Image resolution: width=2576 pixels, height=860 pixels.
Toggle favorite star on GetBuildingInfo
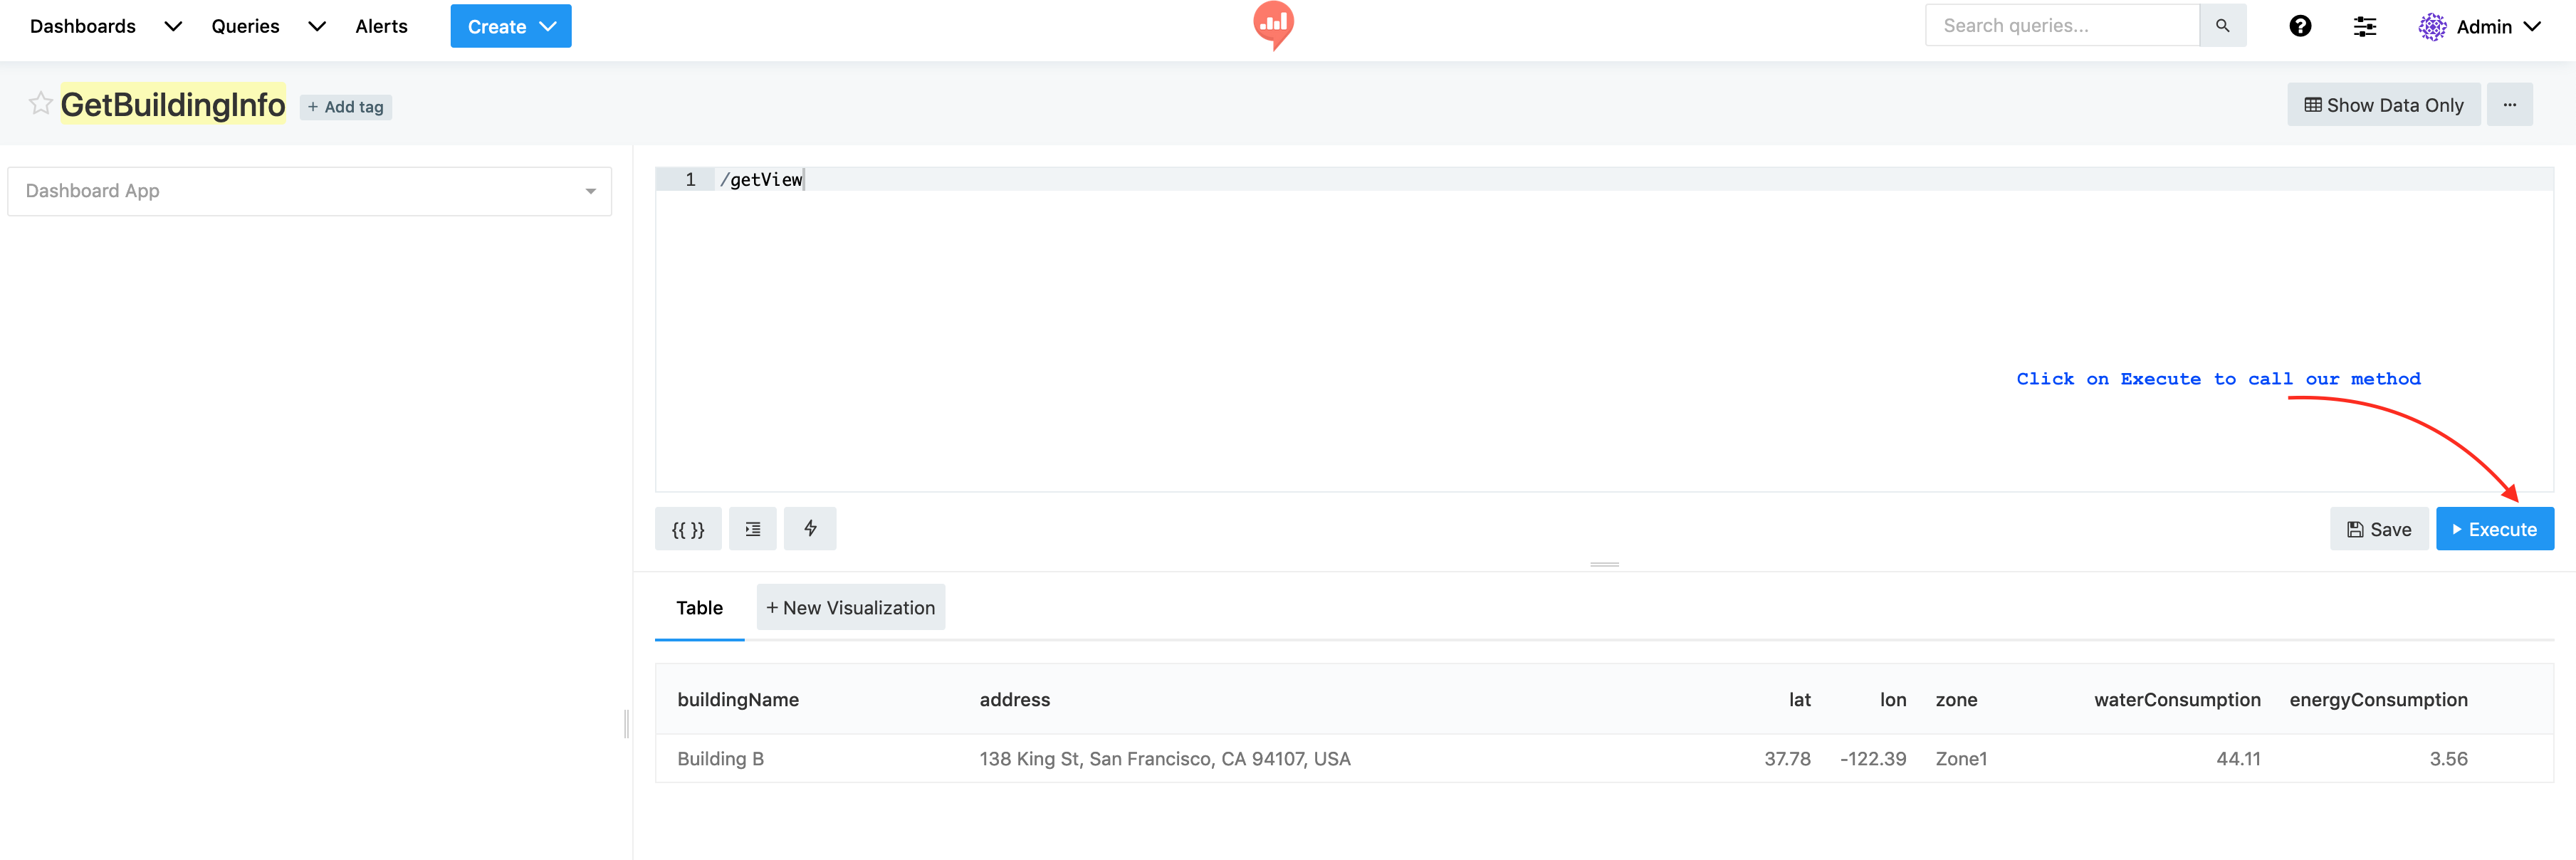40,103
